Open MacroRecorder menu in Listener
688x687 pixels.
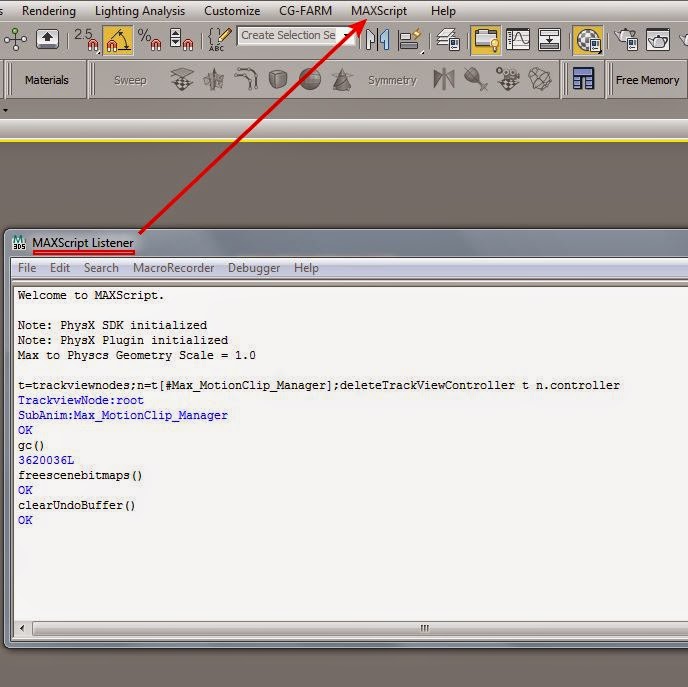pyautogui.click(x=174, y=268)
